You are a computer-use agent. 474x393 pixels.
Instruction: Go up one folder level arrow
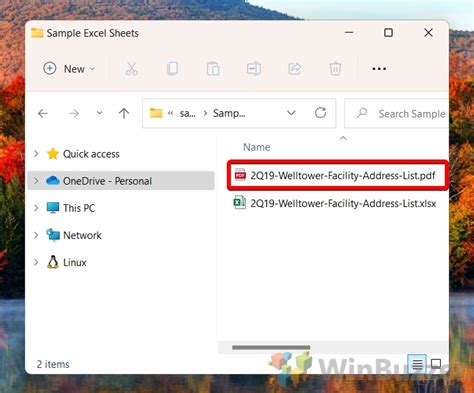pos(124,113)
